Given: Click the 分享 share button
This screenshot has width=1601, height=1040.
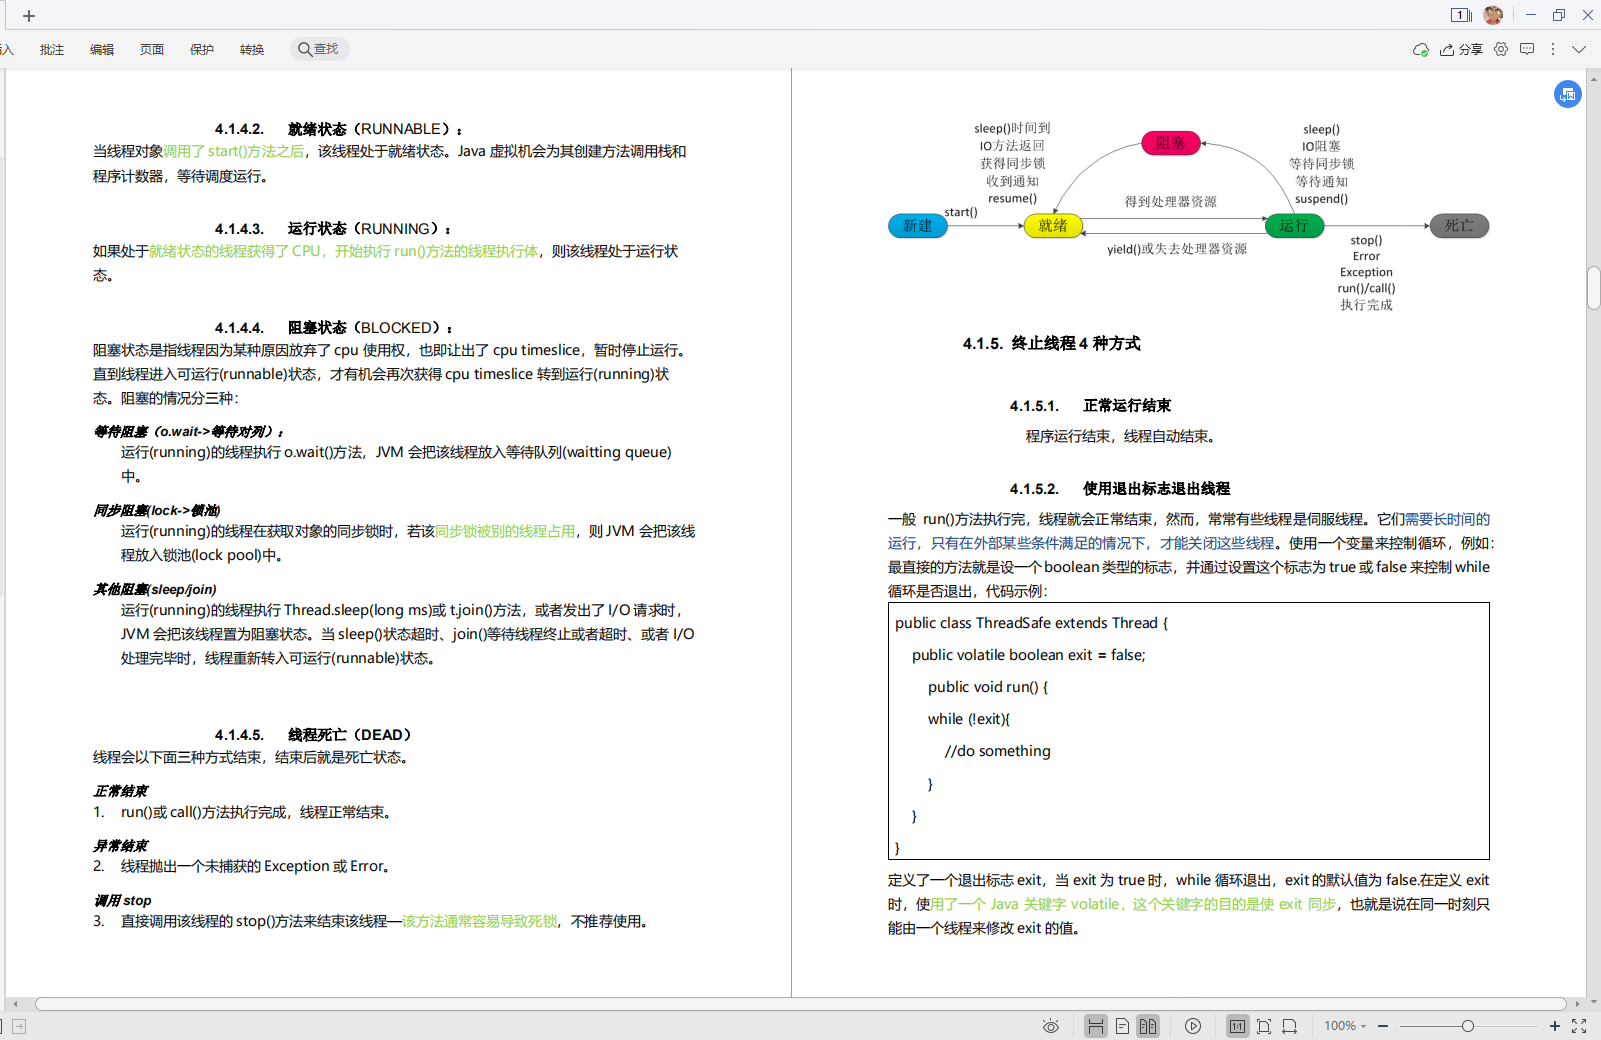Looking at the screenshot, I should click(x=1461, y=49).
